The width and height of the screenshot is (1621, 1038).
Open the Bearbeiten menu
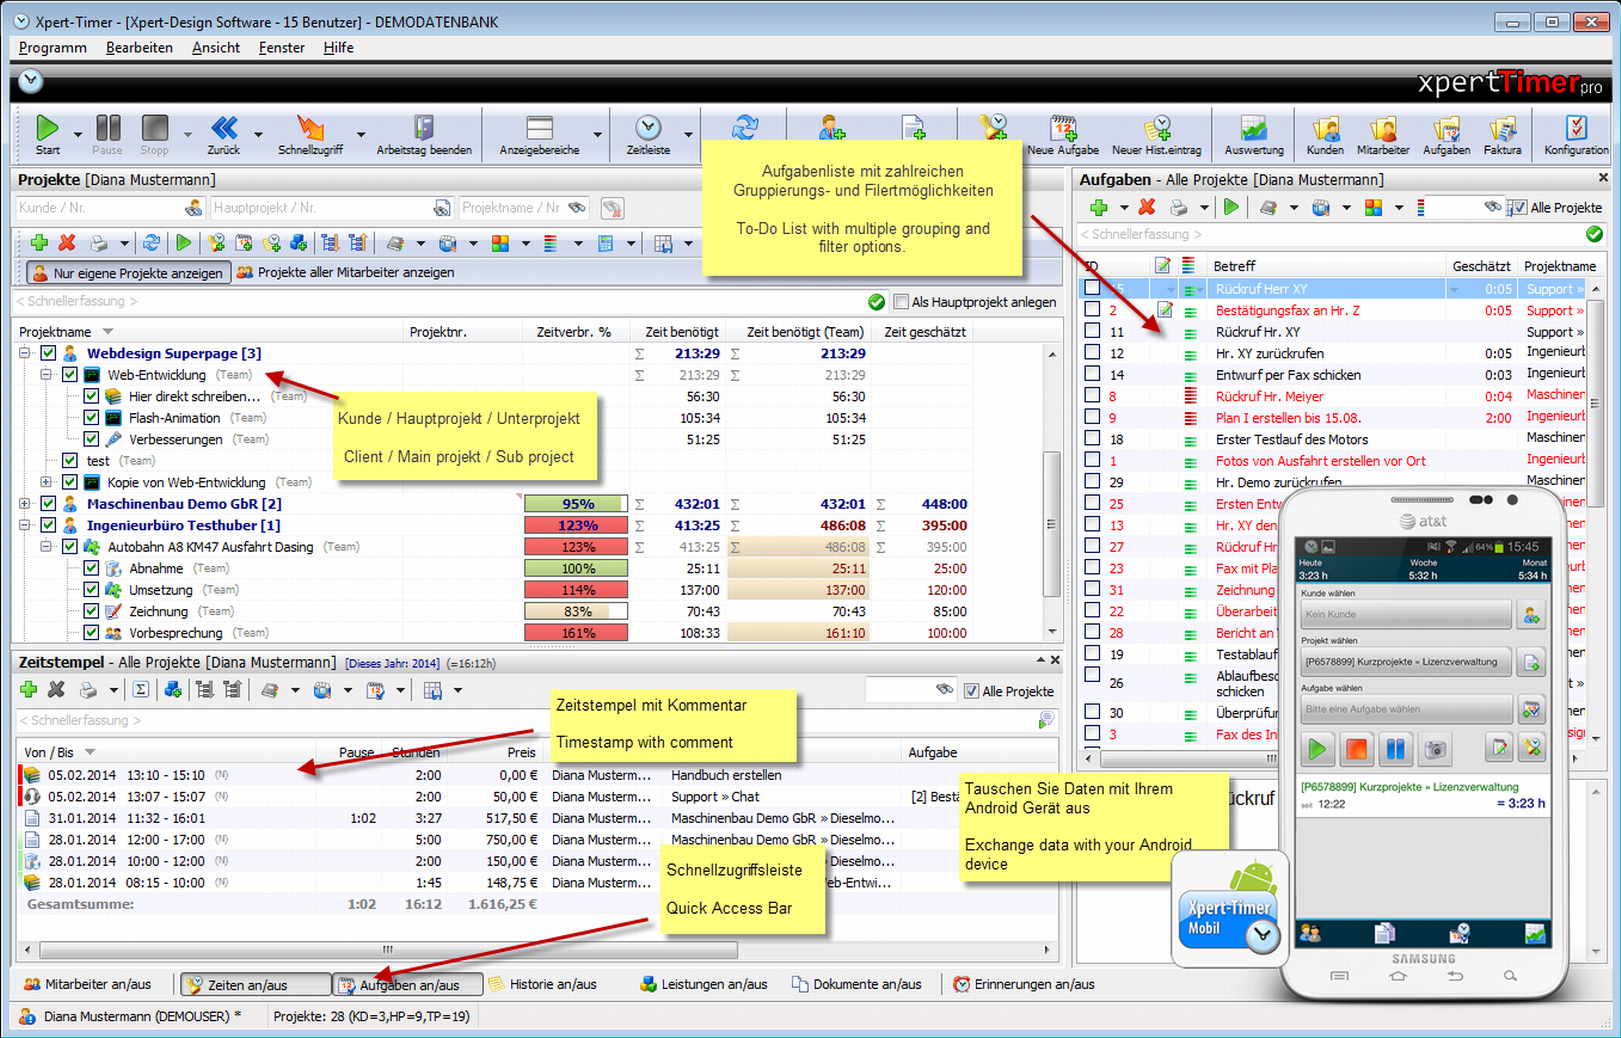click(x=139, y=47)
